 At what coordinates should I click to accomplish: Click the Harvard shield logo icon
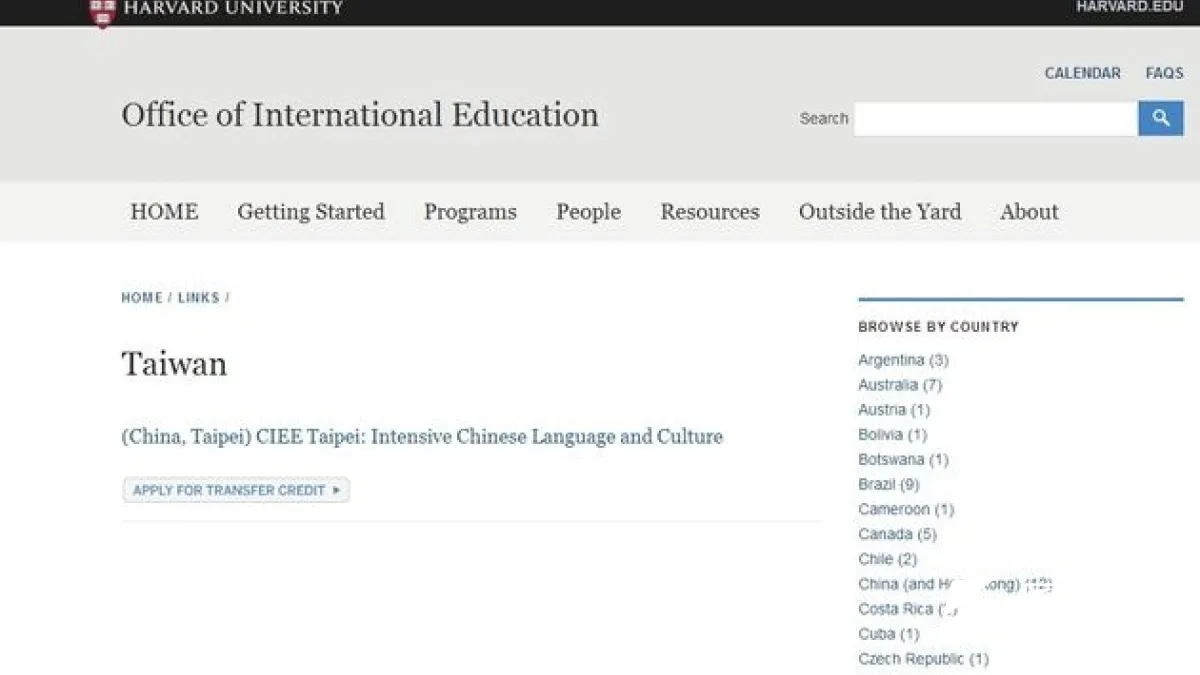coord(102,12)
